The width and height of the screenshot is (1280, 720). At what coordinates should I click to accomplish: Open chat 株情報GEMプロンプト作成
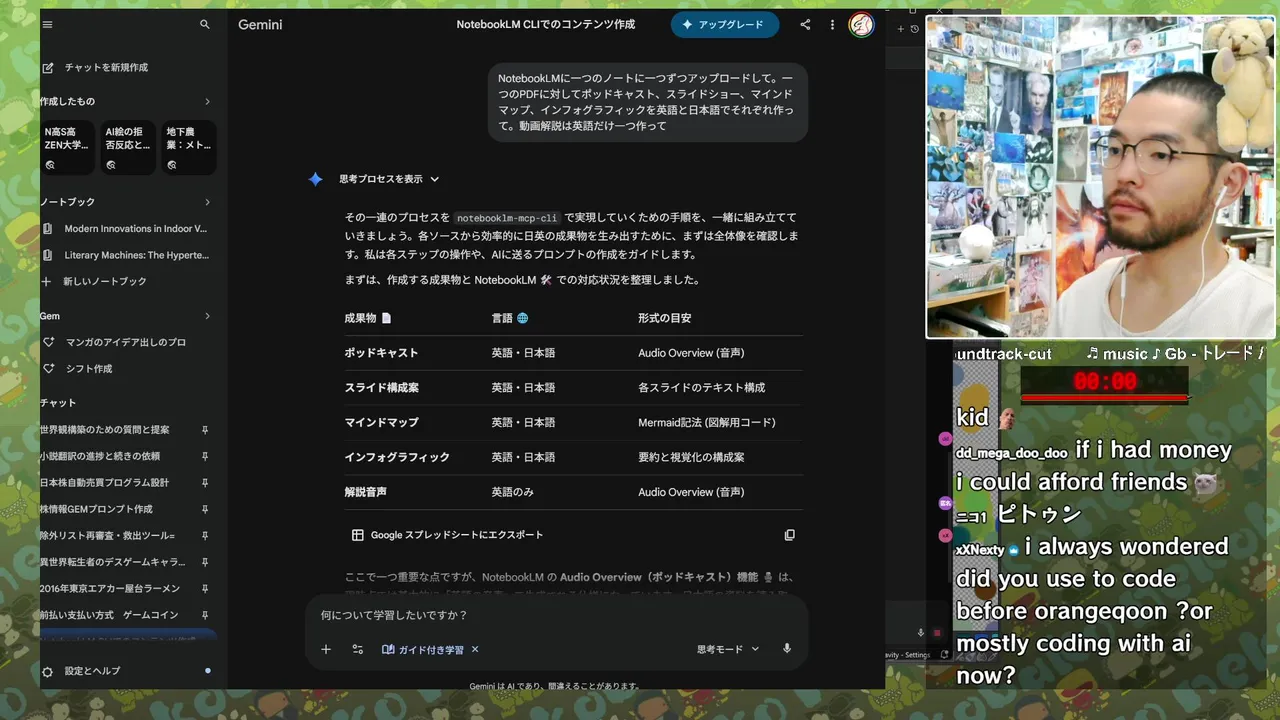point(97,509)
